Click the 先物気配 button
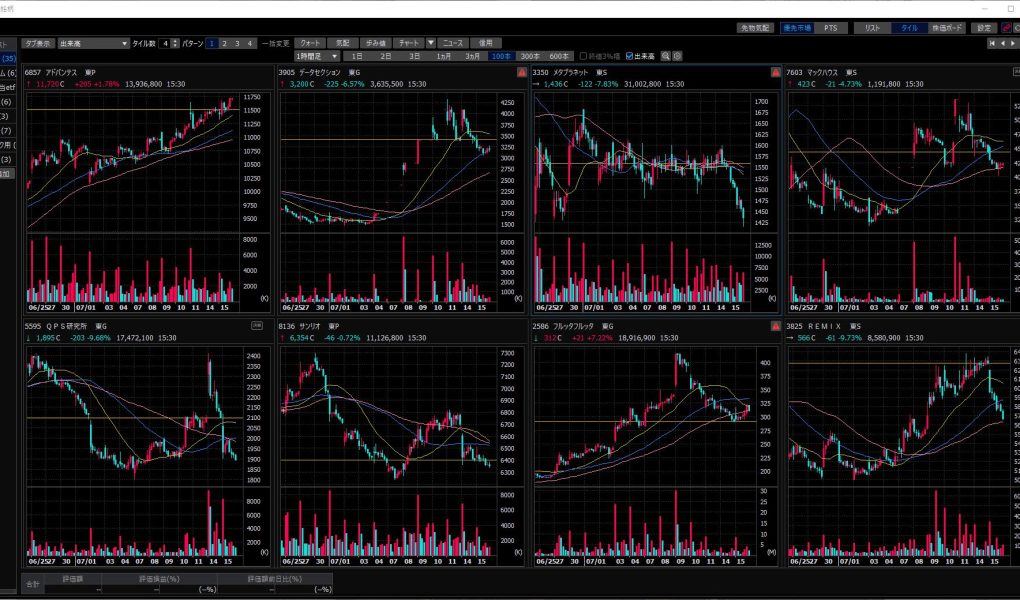 coord(757,28)
